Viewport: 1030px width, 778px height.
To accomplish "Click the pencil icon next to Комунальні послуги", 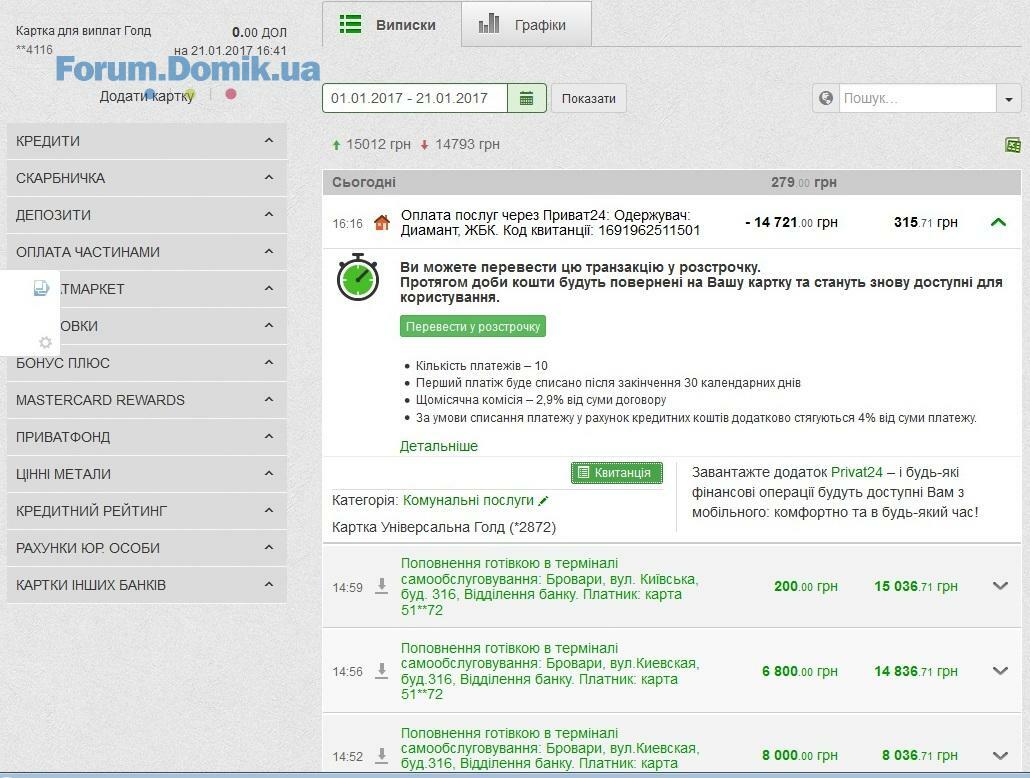I will (x=544, y=501).
